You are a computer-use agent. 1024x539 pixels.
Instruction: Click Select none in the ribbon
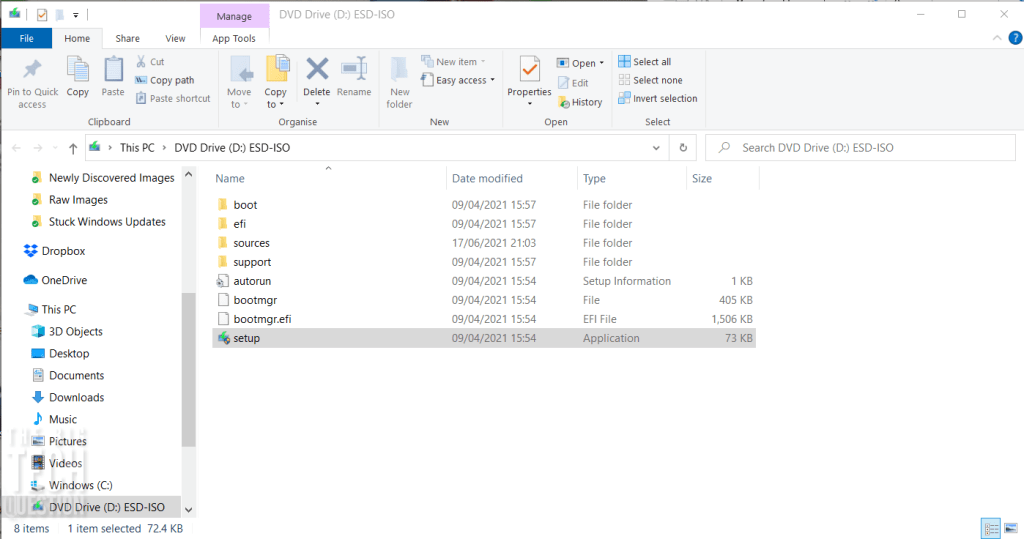coord(650,80)
